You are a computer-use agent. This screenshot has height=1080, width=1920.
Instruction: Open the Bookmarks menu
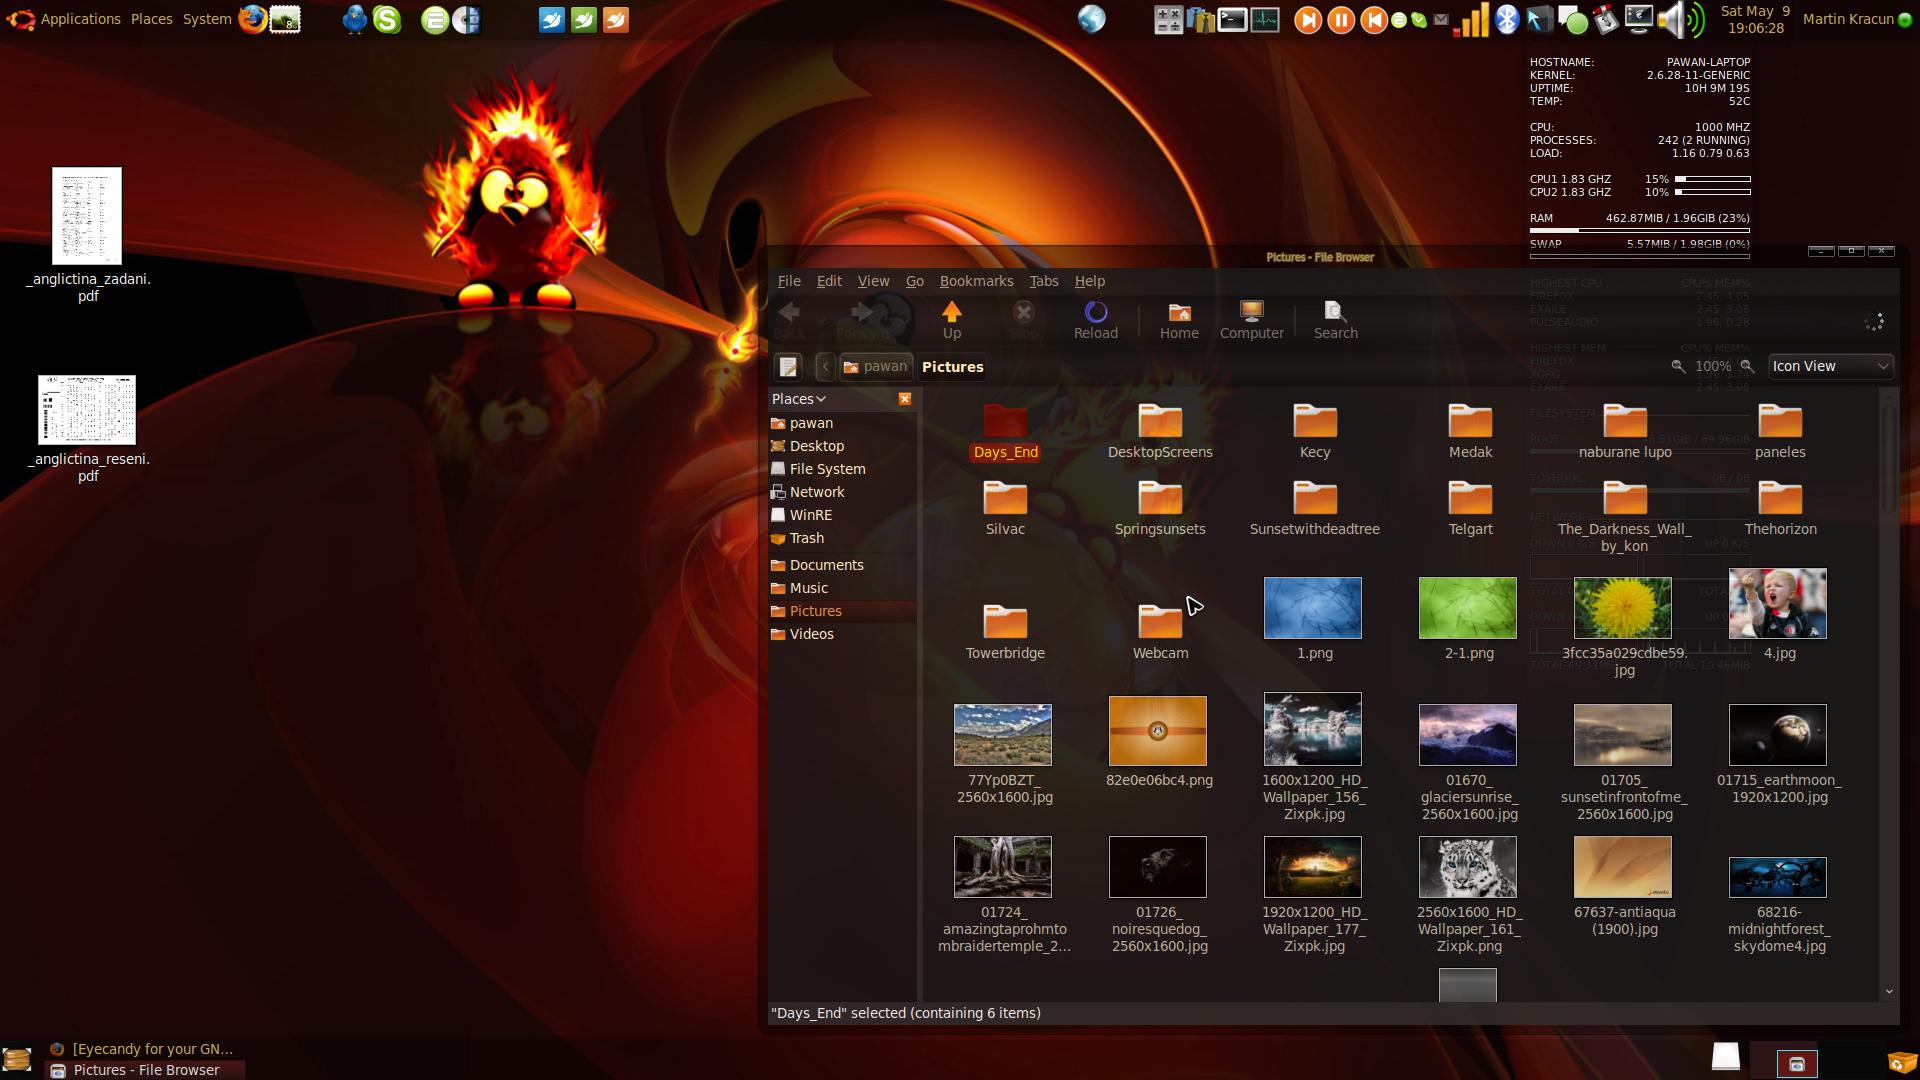[x=976, y=281]
